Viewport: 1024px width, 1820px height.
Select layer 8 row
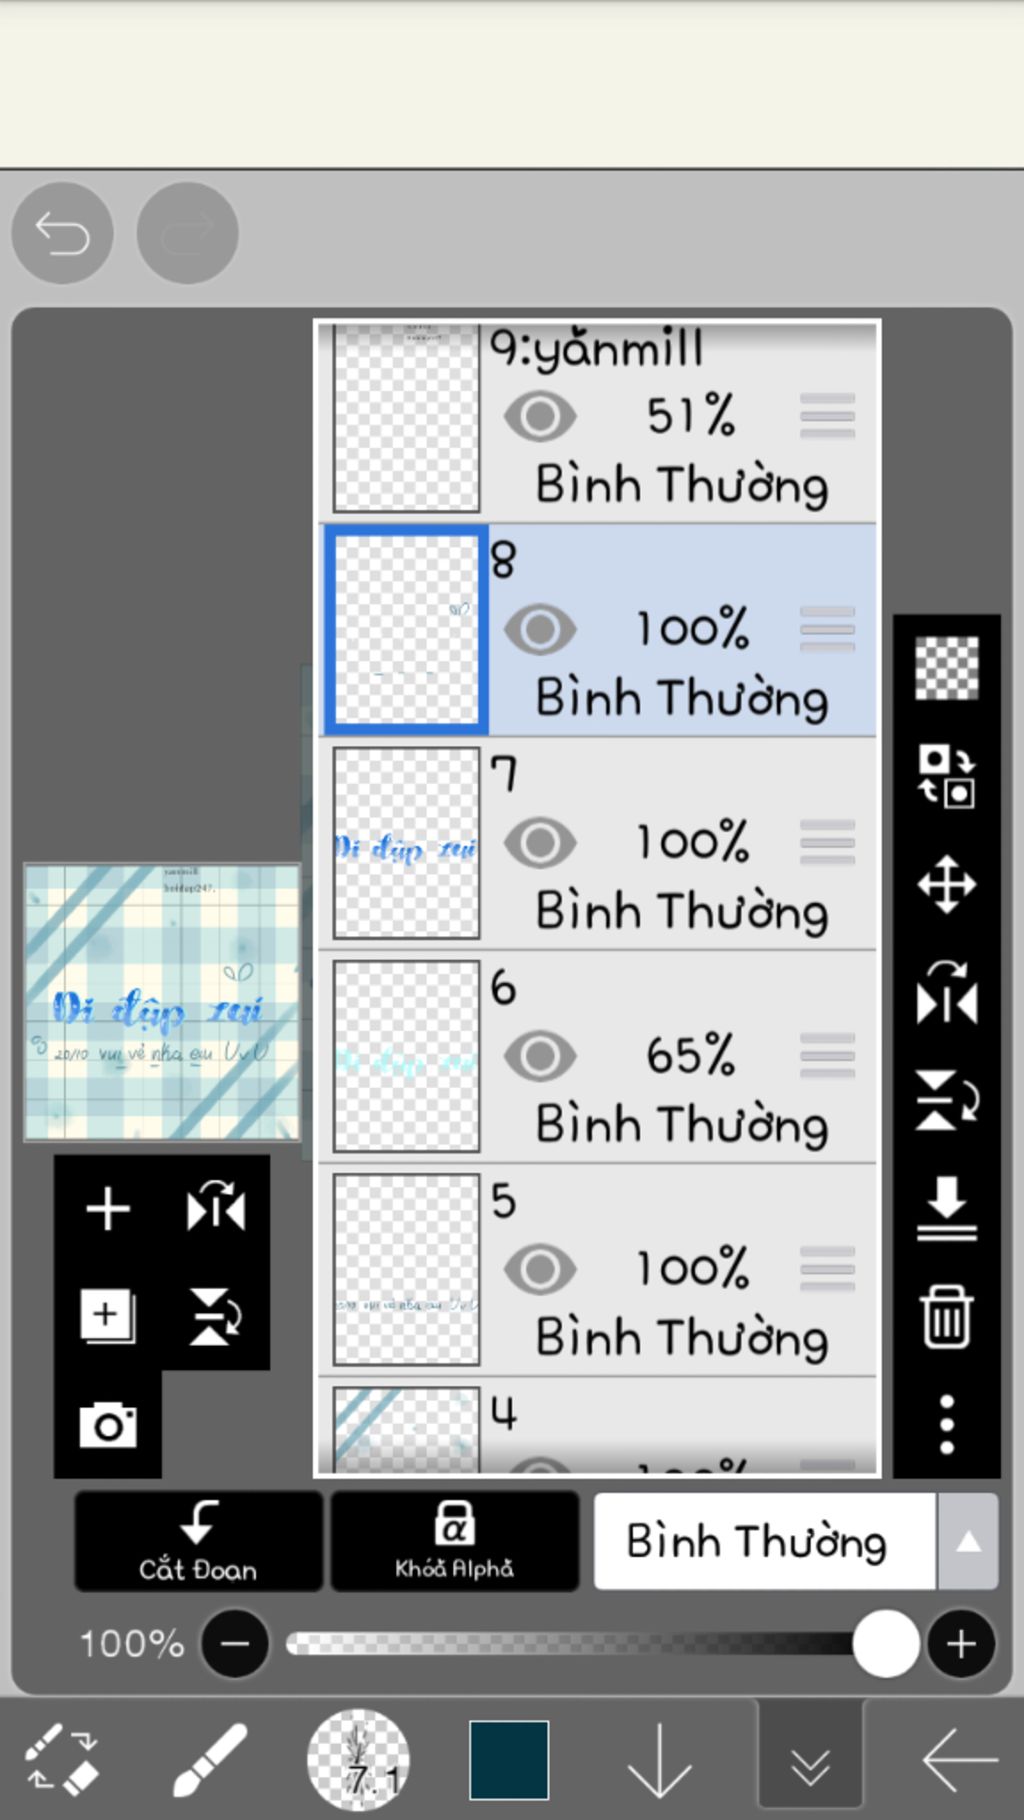(680, 630)
